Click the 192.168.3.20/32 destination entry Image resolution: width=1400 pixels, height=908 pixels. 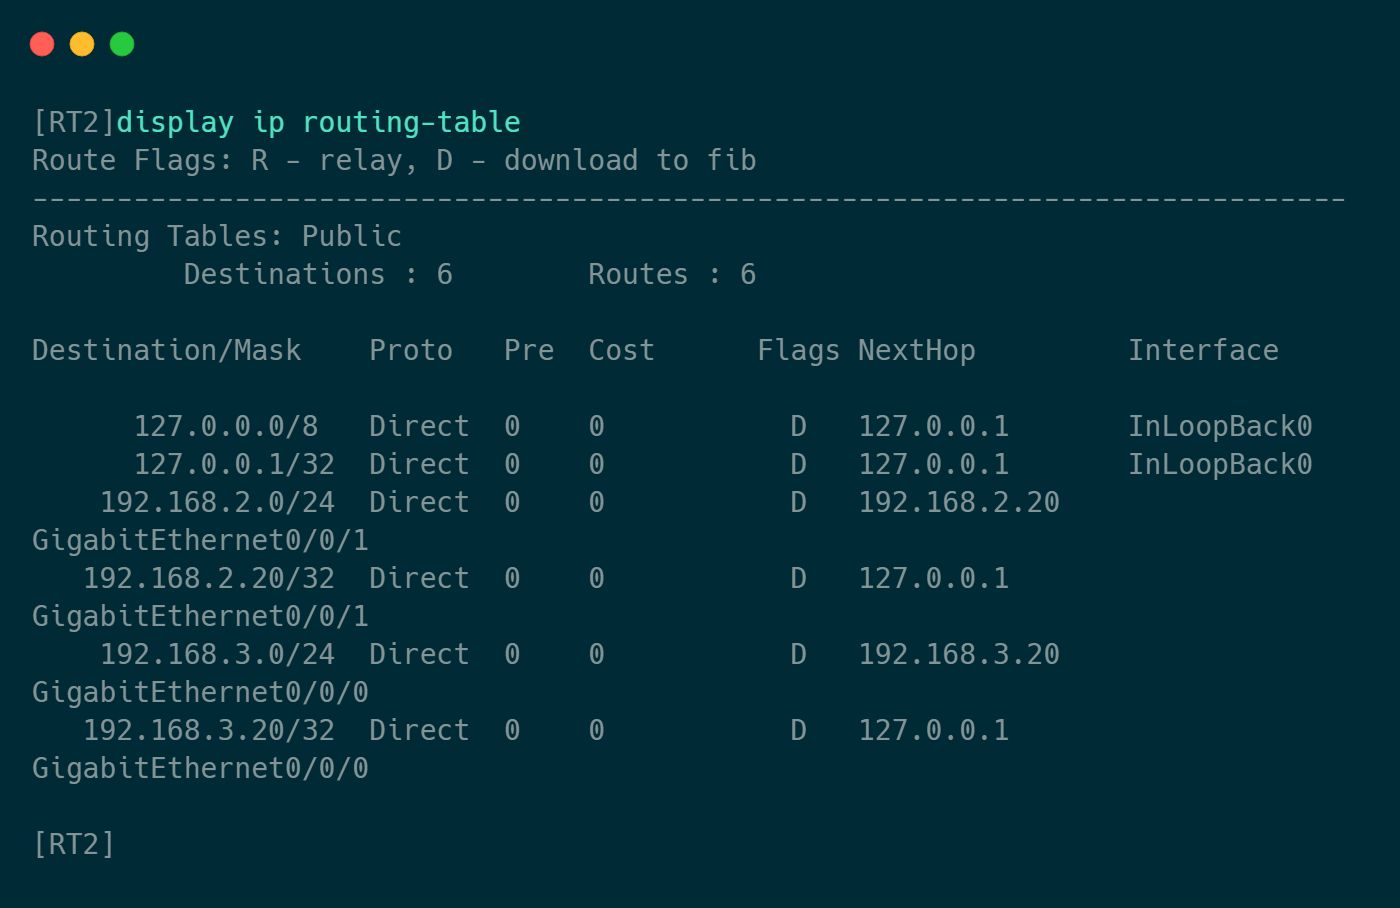coord(209,730)
